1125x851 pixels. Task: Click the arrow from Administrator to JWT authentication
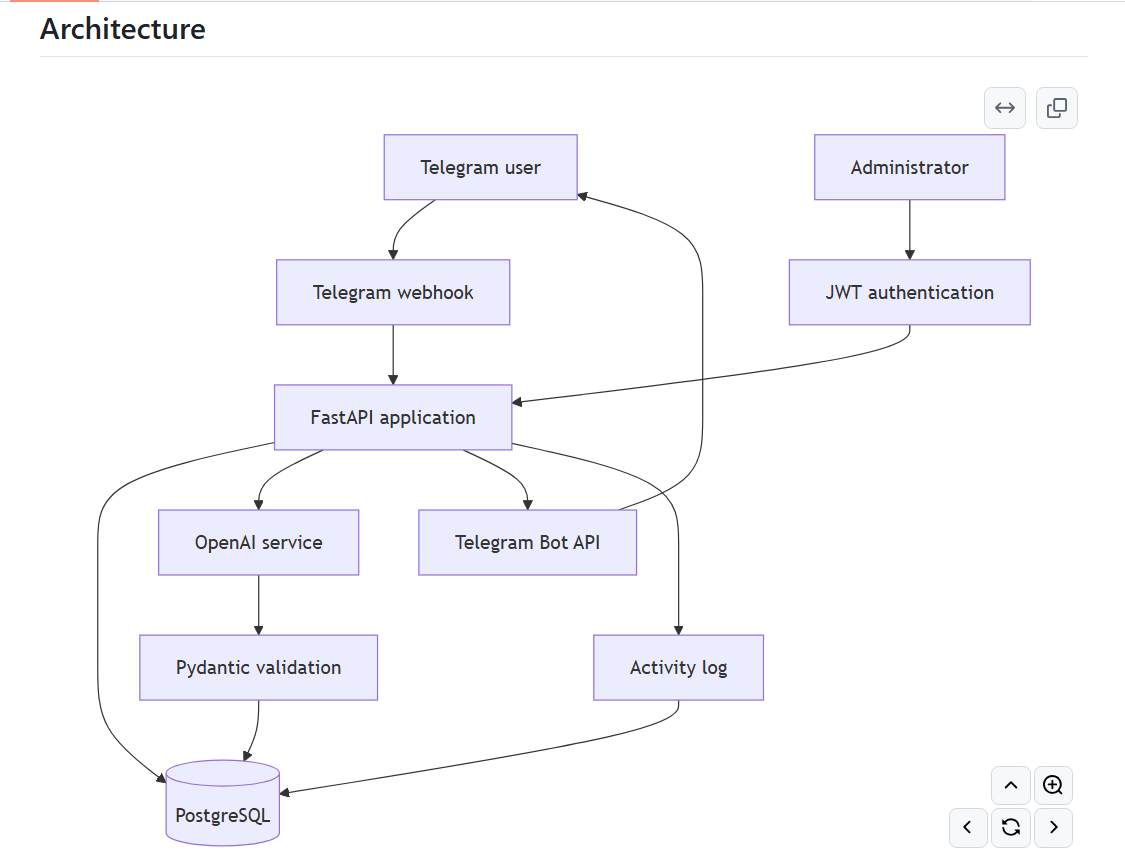909,230
